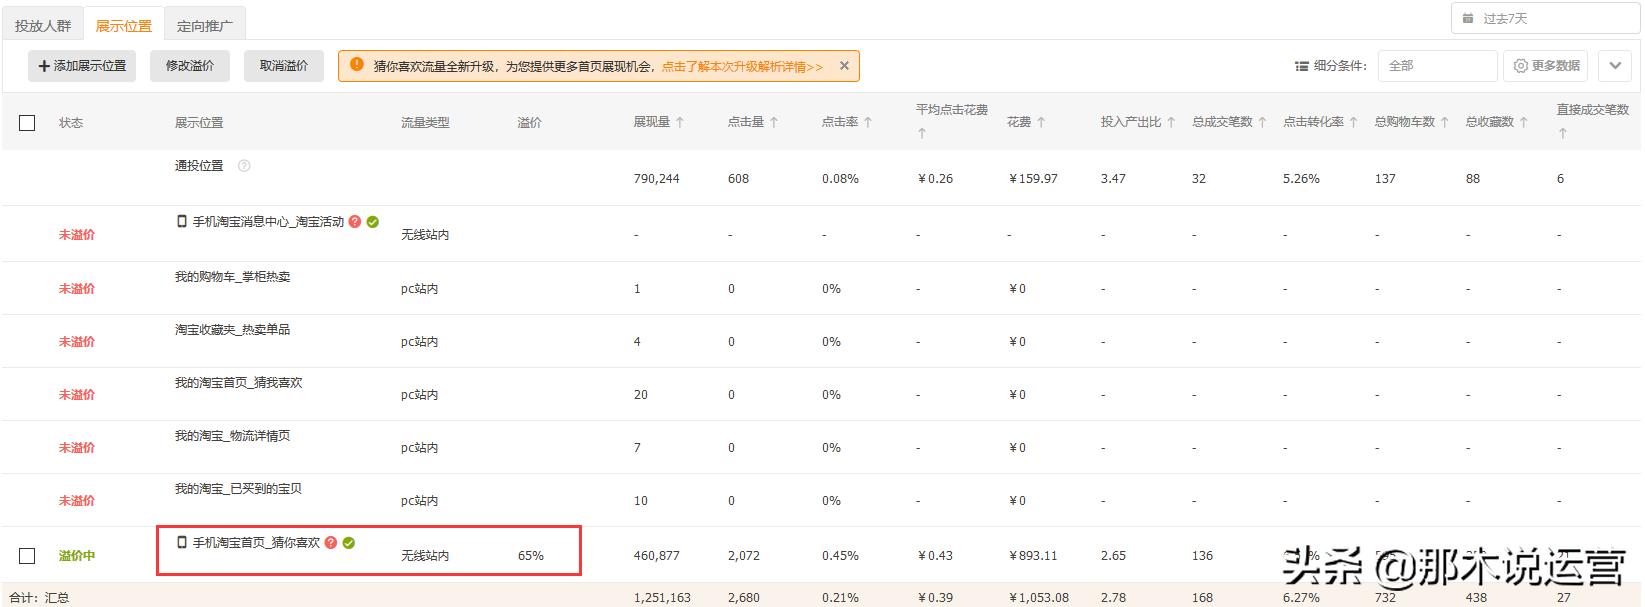Click the 65% premium value

pos(531,556)
